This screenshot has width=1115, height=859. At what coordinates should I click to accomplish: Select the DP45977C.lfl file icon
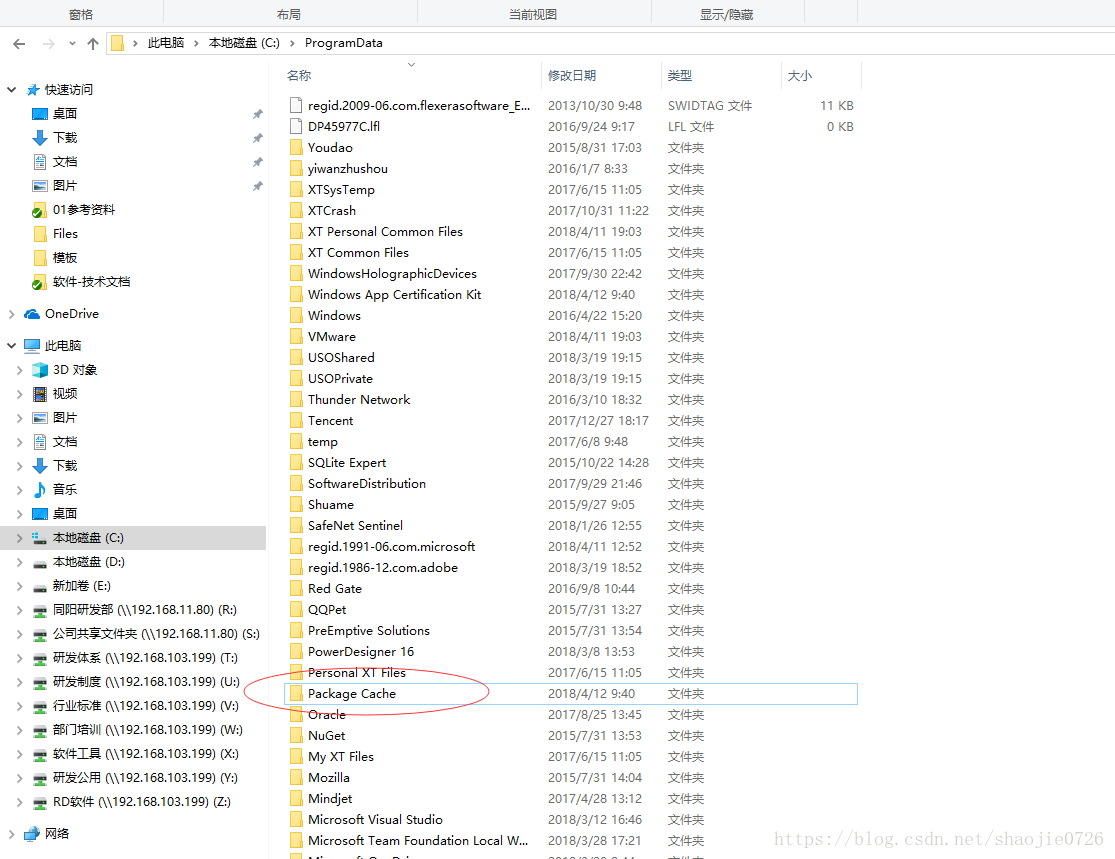(297, 127)
